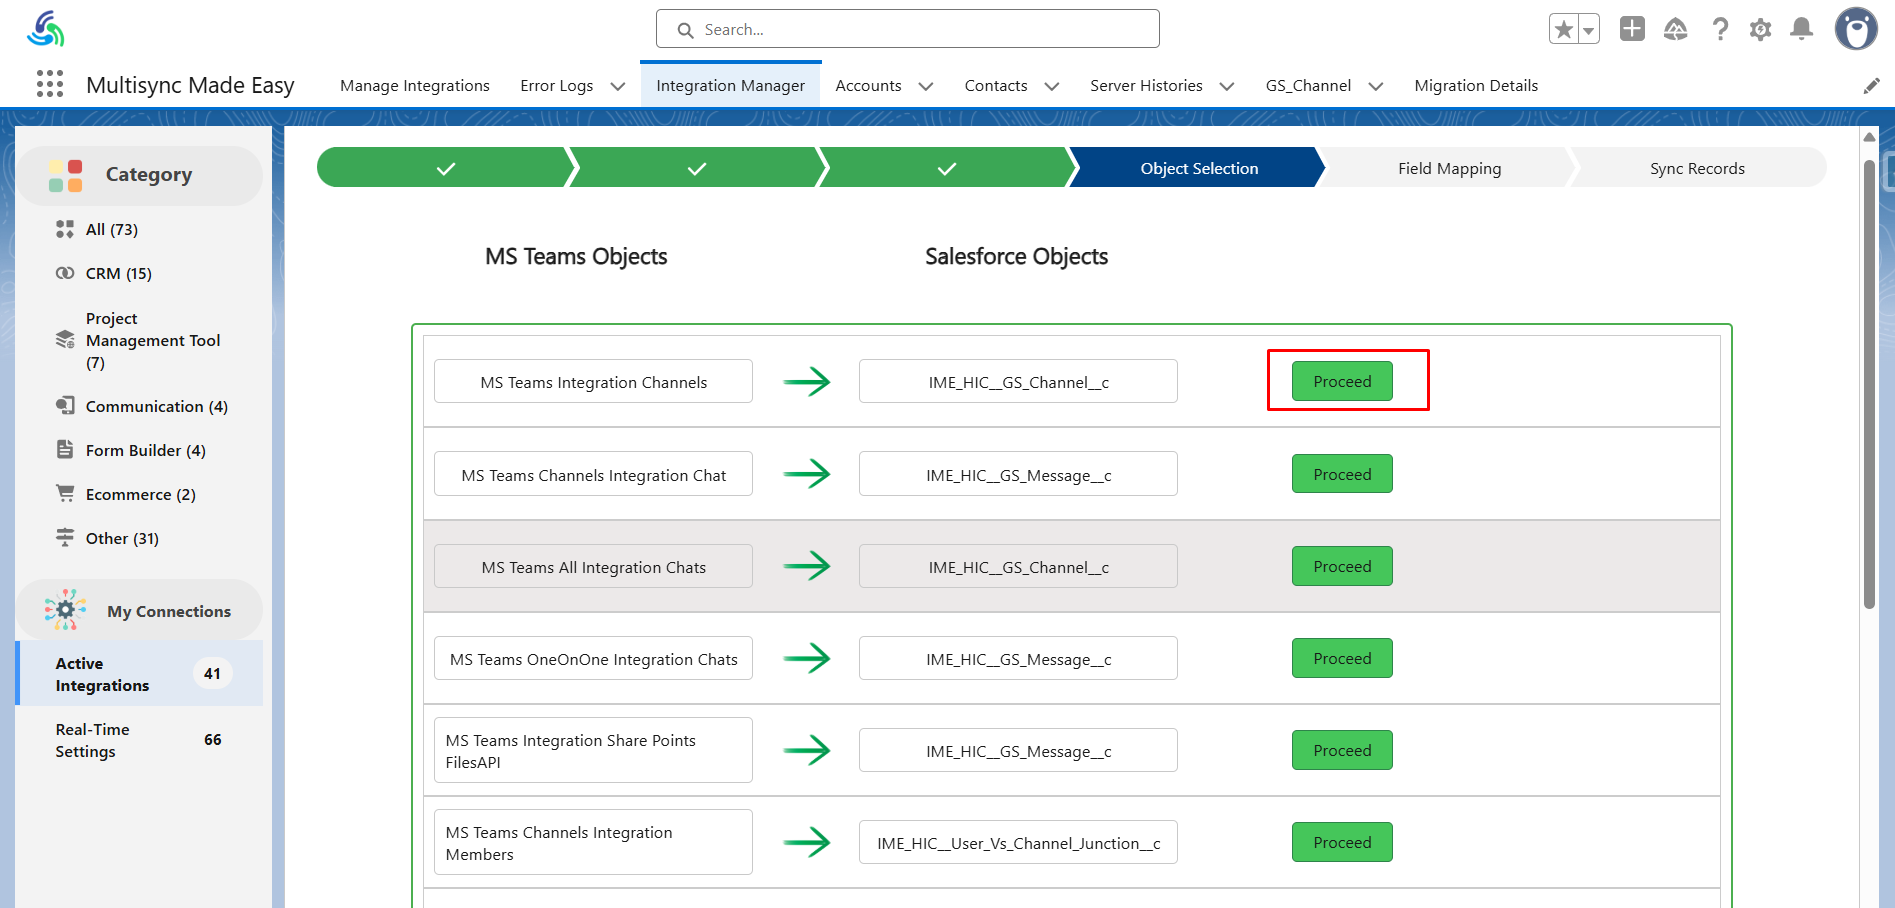The height and width of the screenshot is (908, 1895).
Task: Open the Salesforce Help question mark icon
Action: pyautogui.click(x=1720, y=29)
